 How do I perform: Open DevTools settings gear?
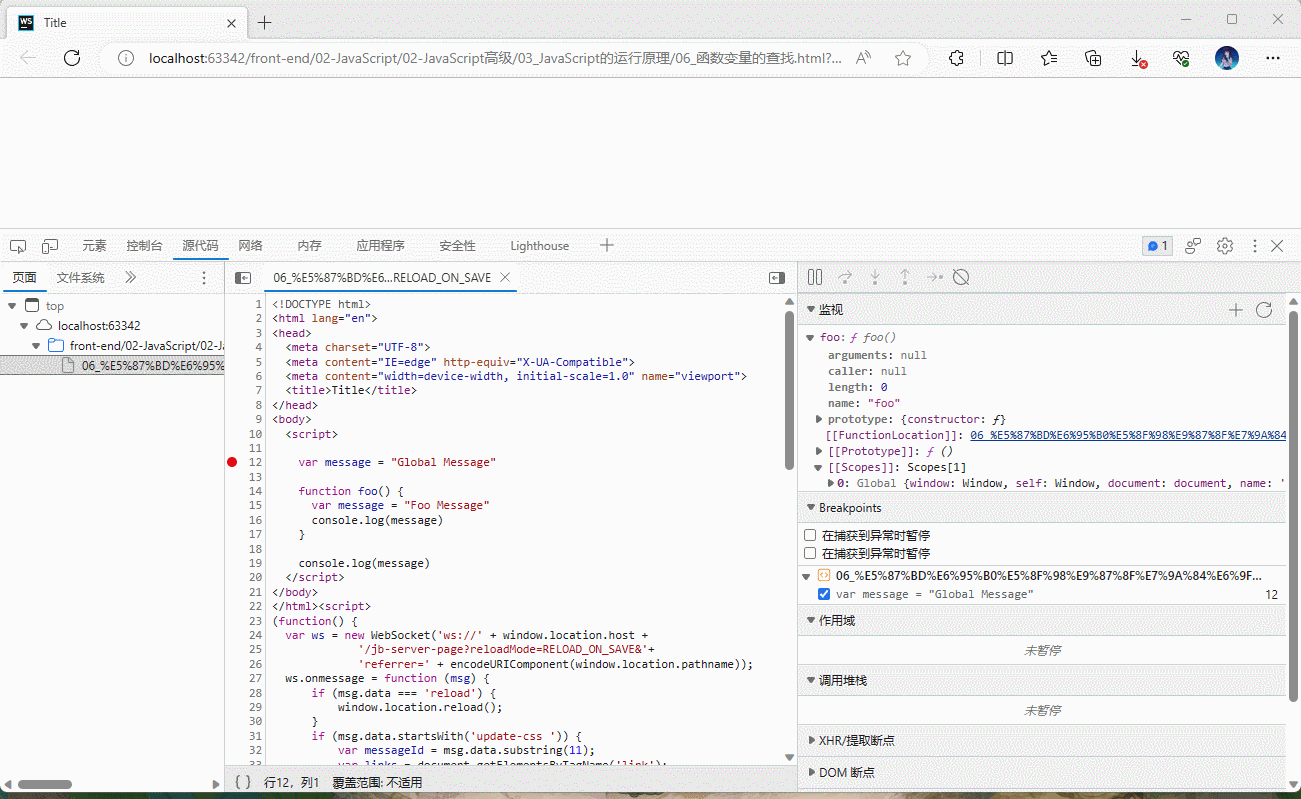pos(1225,246)
